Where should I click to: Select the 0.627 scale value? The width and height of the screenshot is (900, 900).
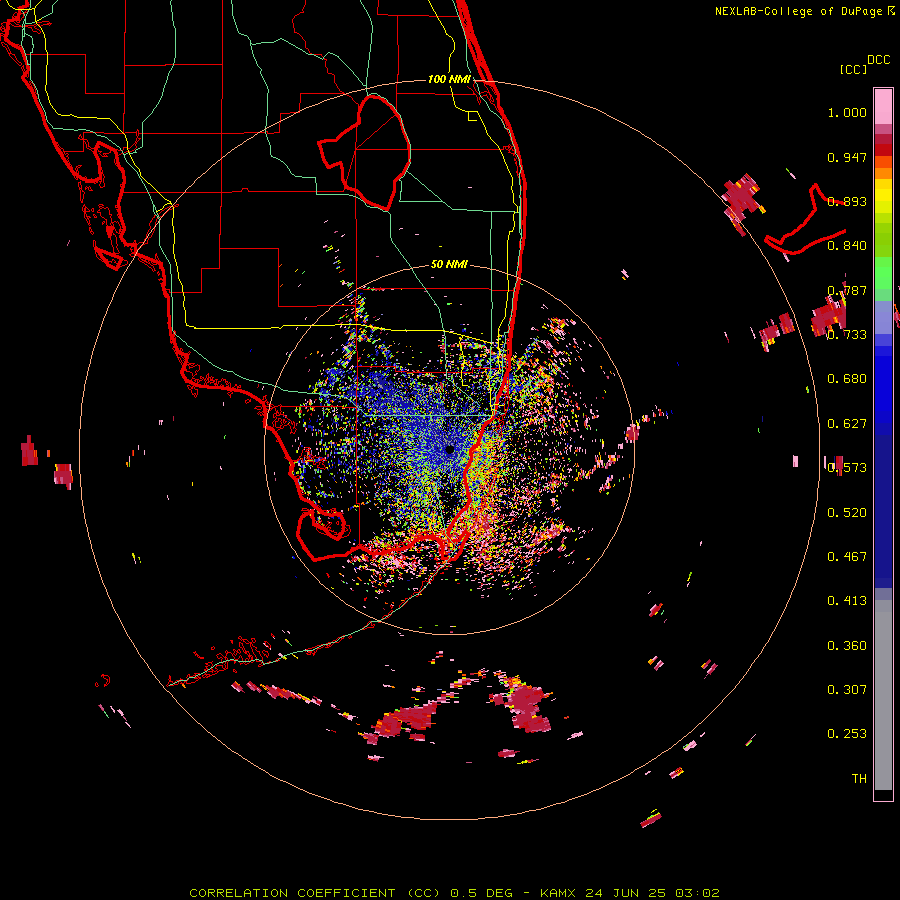pos(847,424)
